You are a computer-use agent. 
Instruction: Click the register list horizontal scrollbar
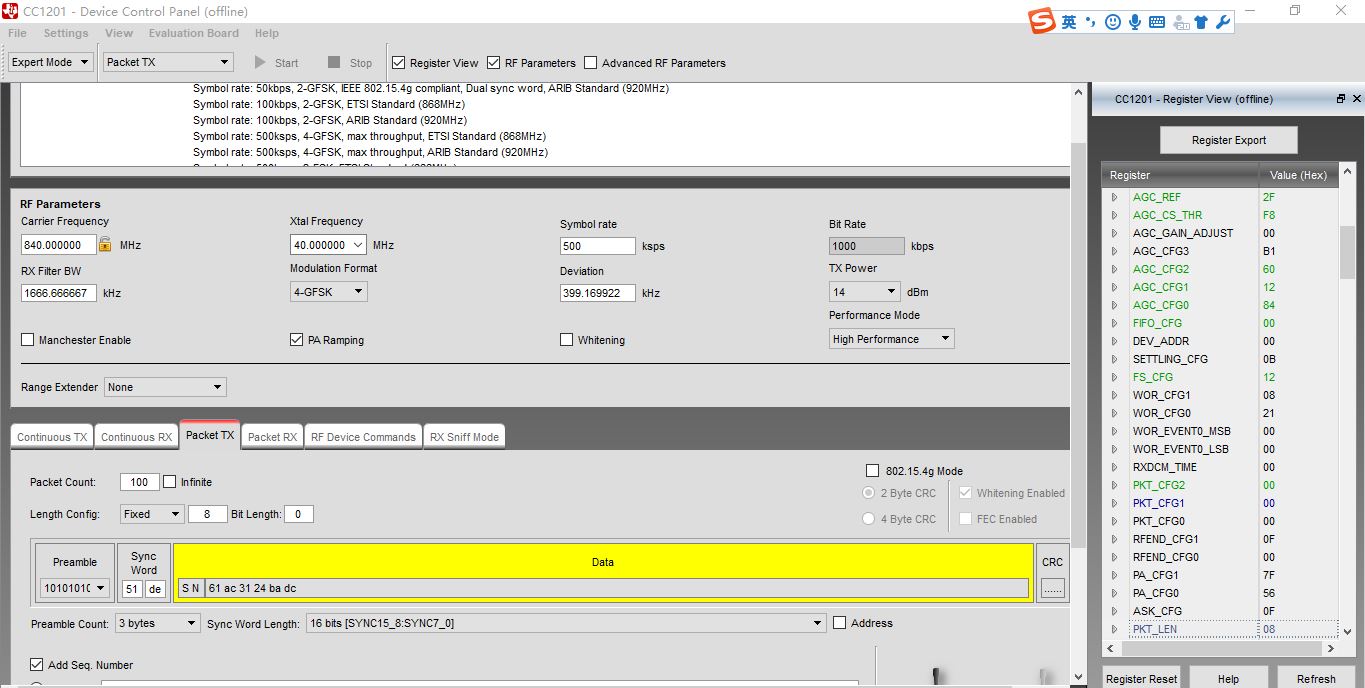pyautogui.click(x=1220, y=648)
